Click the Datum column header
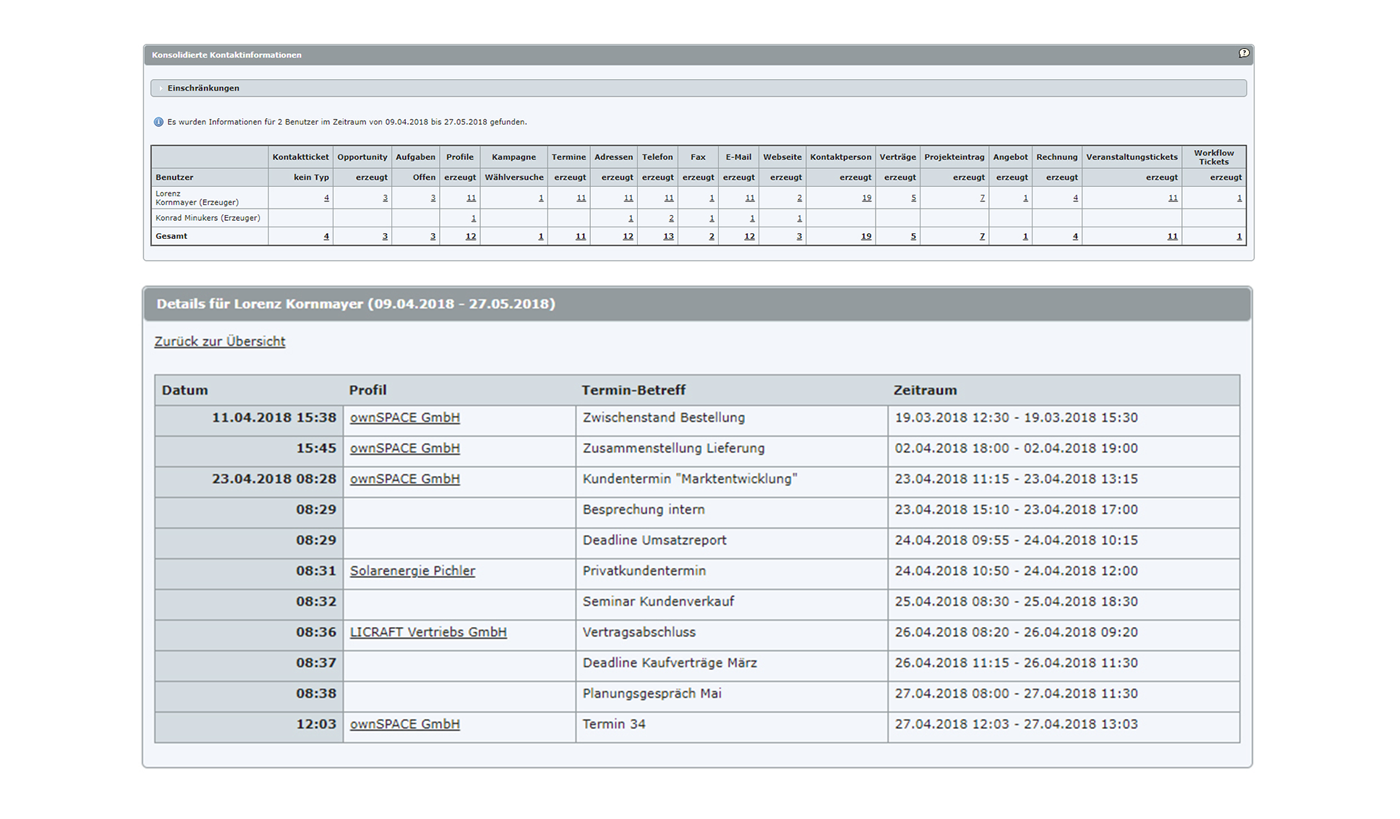Viewport: 1400px width, 819px height. coord(185,390)
